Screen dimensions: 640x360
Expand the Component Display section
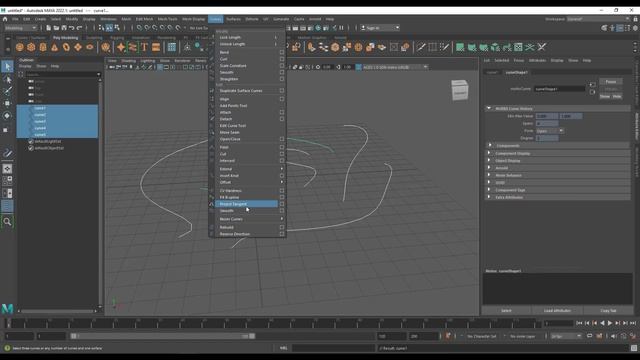pyautogui.click(x=489, y=153)
